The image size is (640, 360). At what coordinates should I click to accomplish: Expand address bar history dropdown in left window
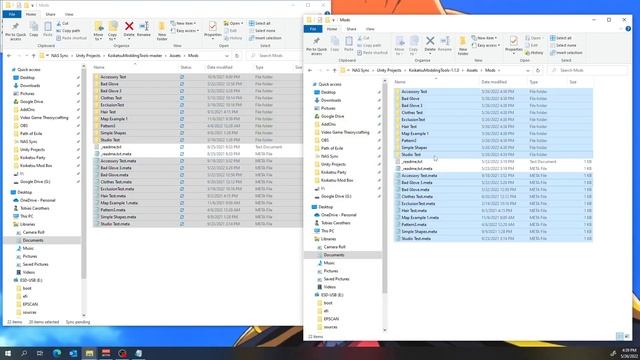click(227, 56)
